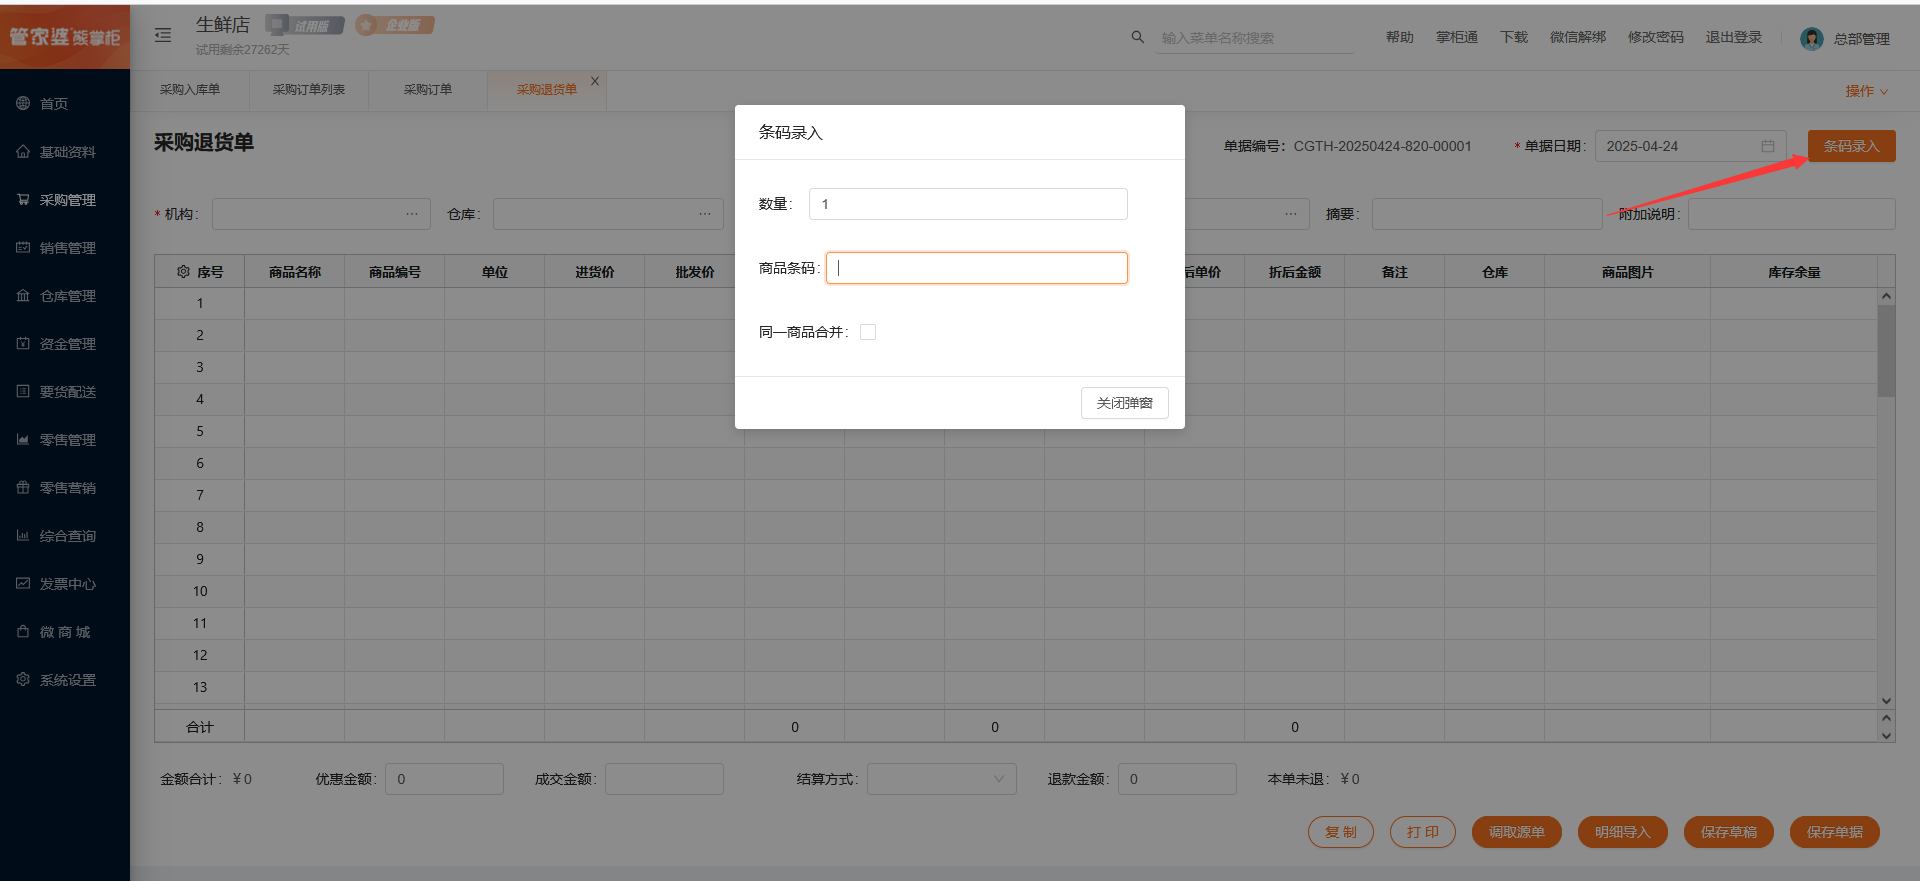
Task: Click the 关闭弹窗 button
Action: 1125,403
